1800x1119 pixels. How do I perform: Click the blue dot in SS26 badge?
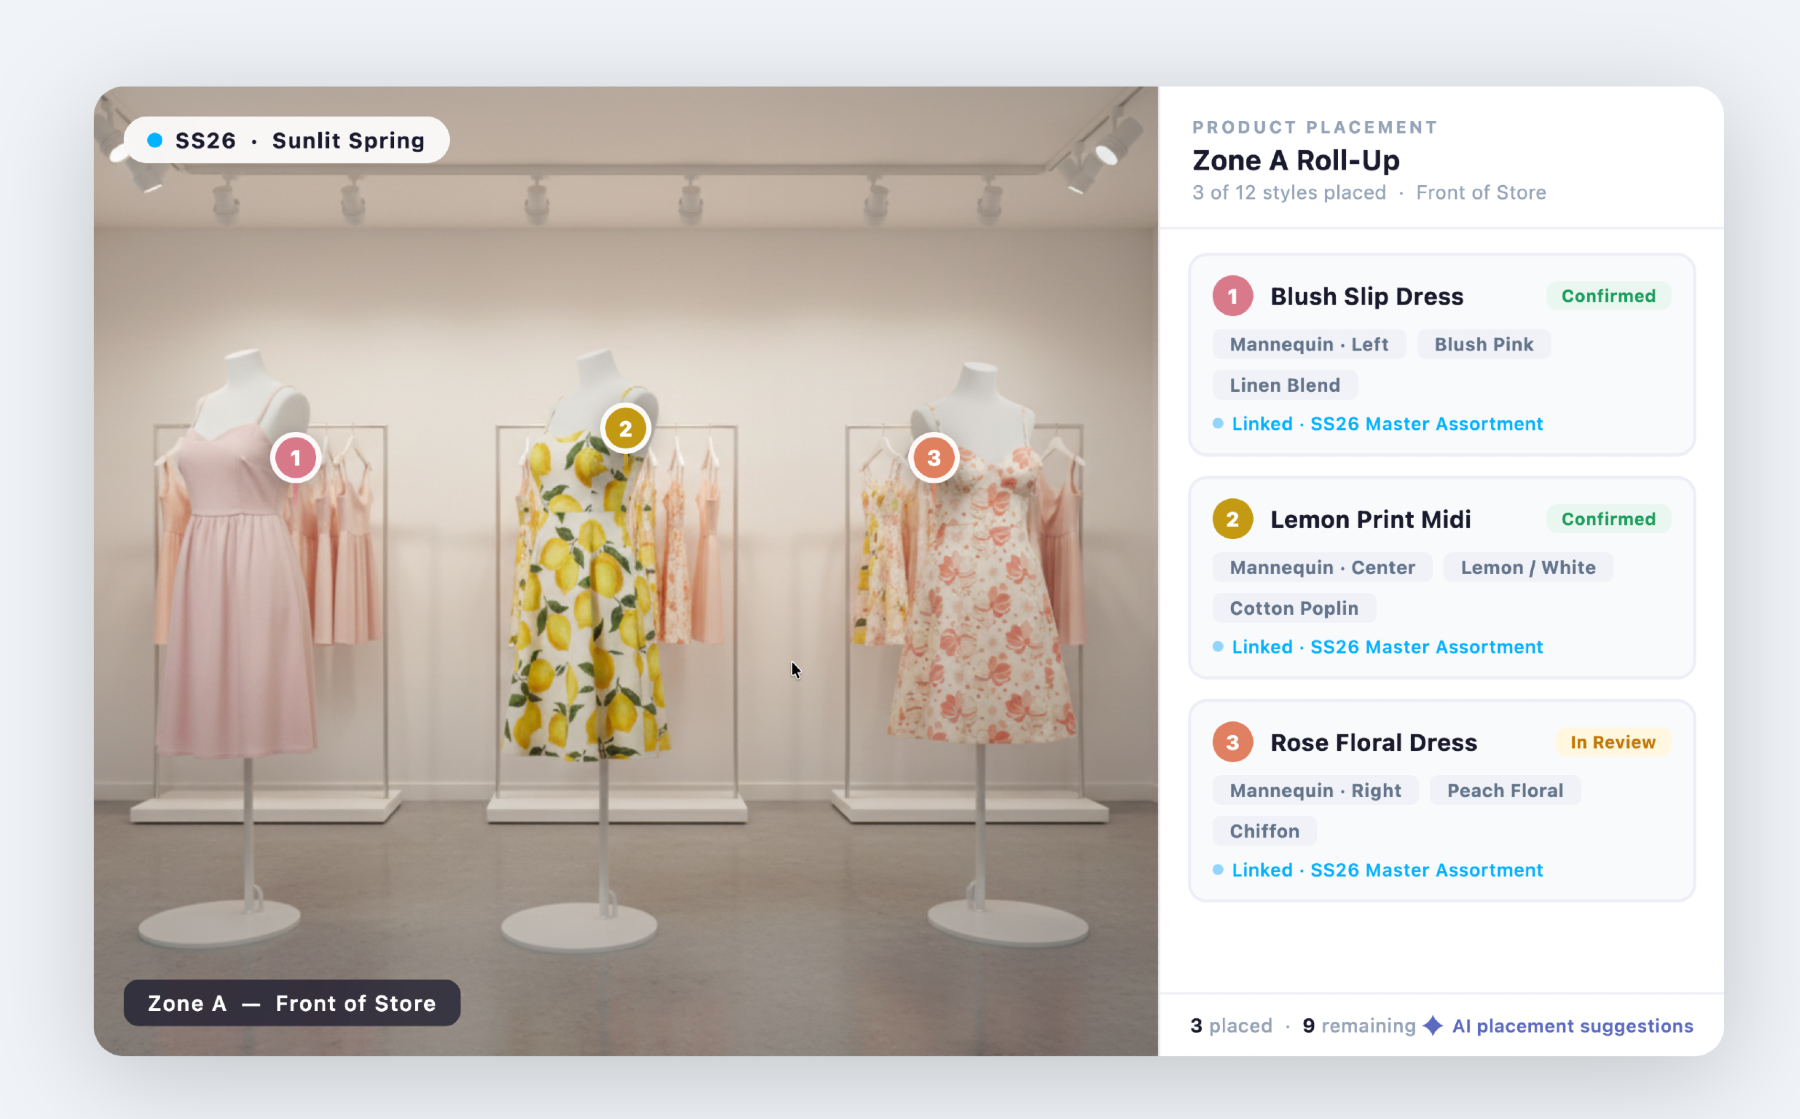(x=155, y=140)
